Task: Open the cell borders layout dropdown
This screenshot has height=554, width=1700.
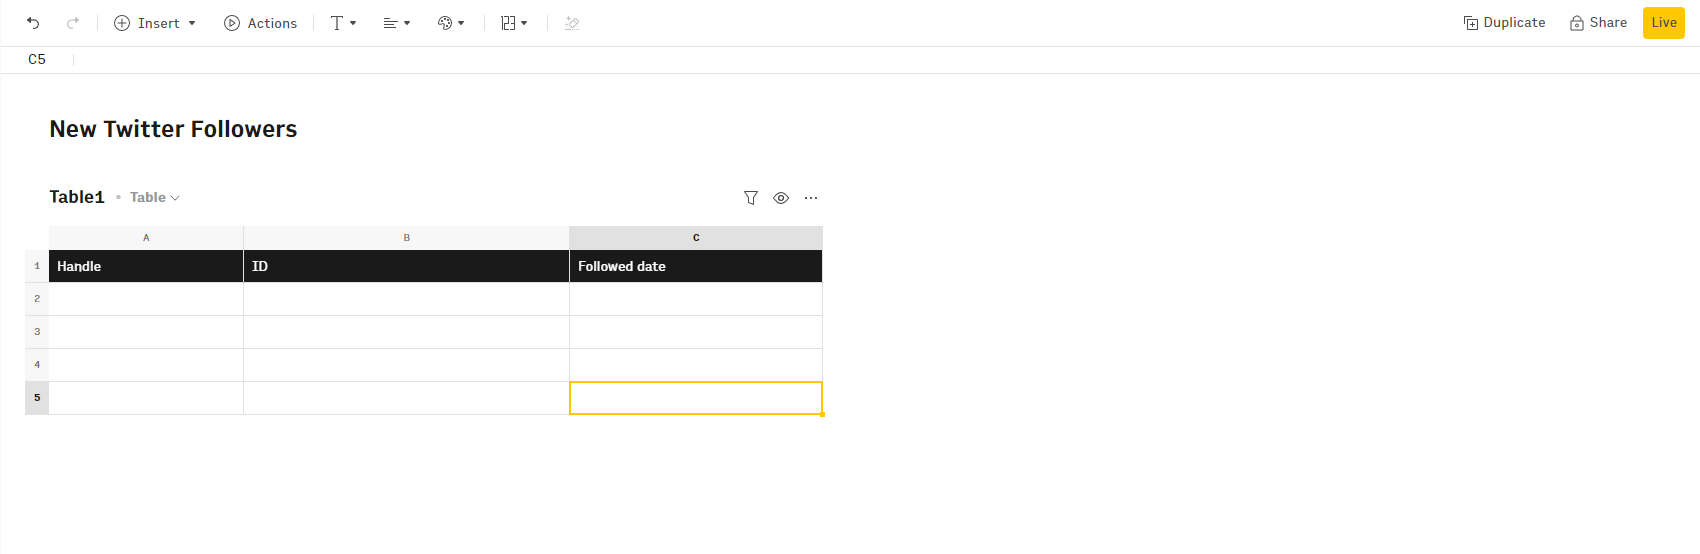Action: click(514, 23)
